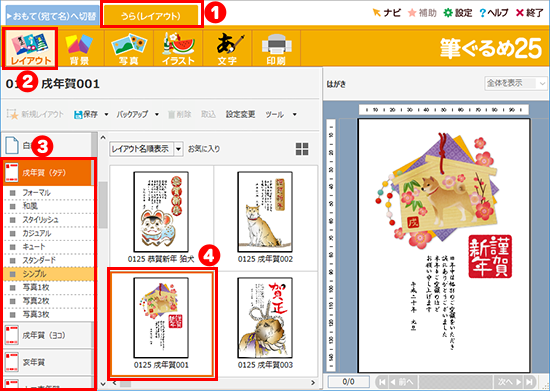550x391 pixels.
Task: Expand the 保存 save dropdown arrow
Action: click(x=106, y=114)
